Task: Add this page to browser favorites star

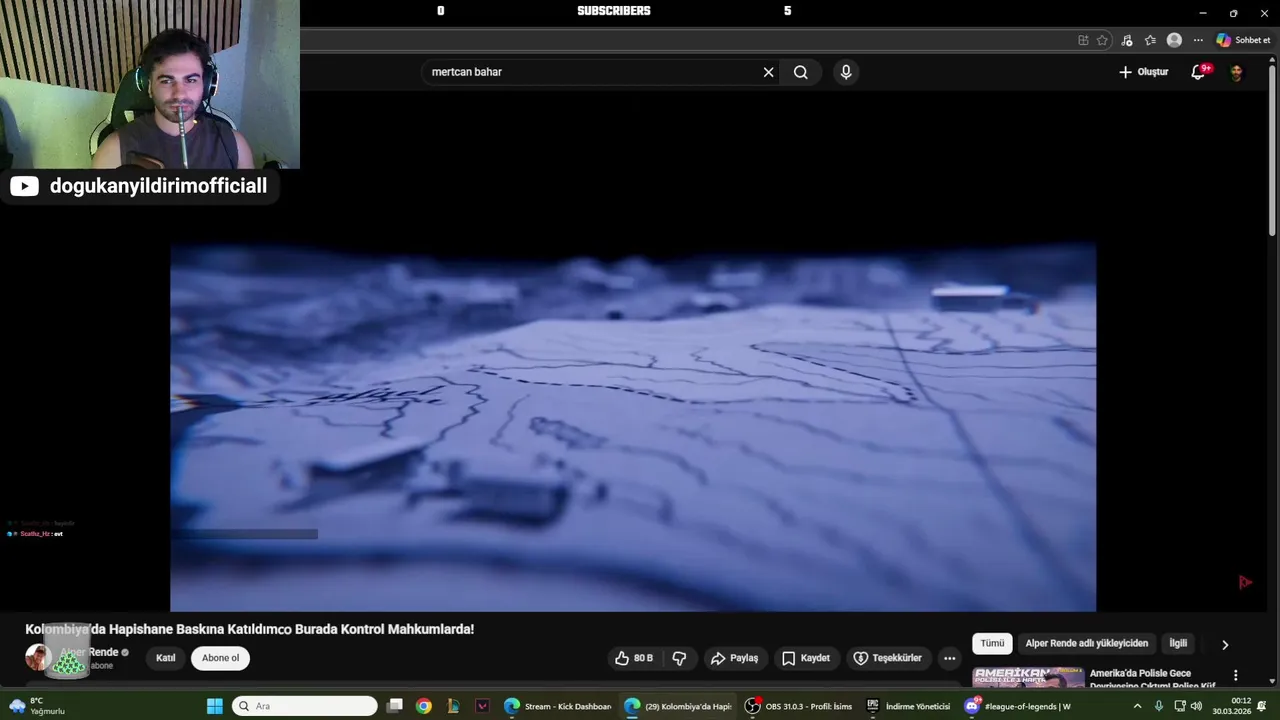Action: click(x=1102, y=40)
